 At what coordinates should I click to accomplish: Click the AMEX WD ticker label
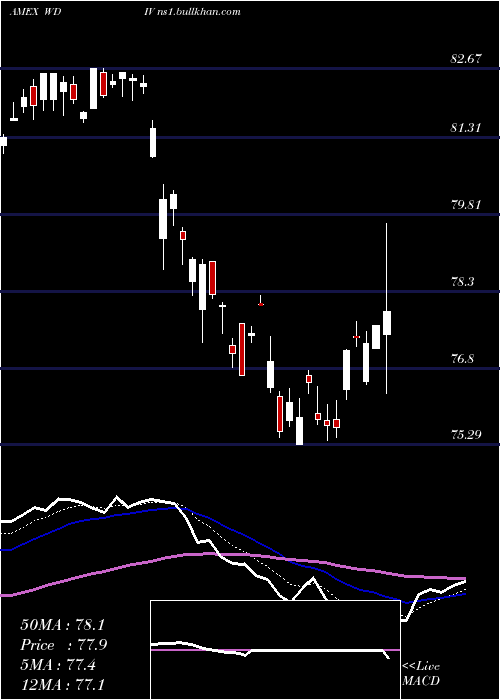point(35,12)
